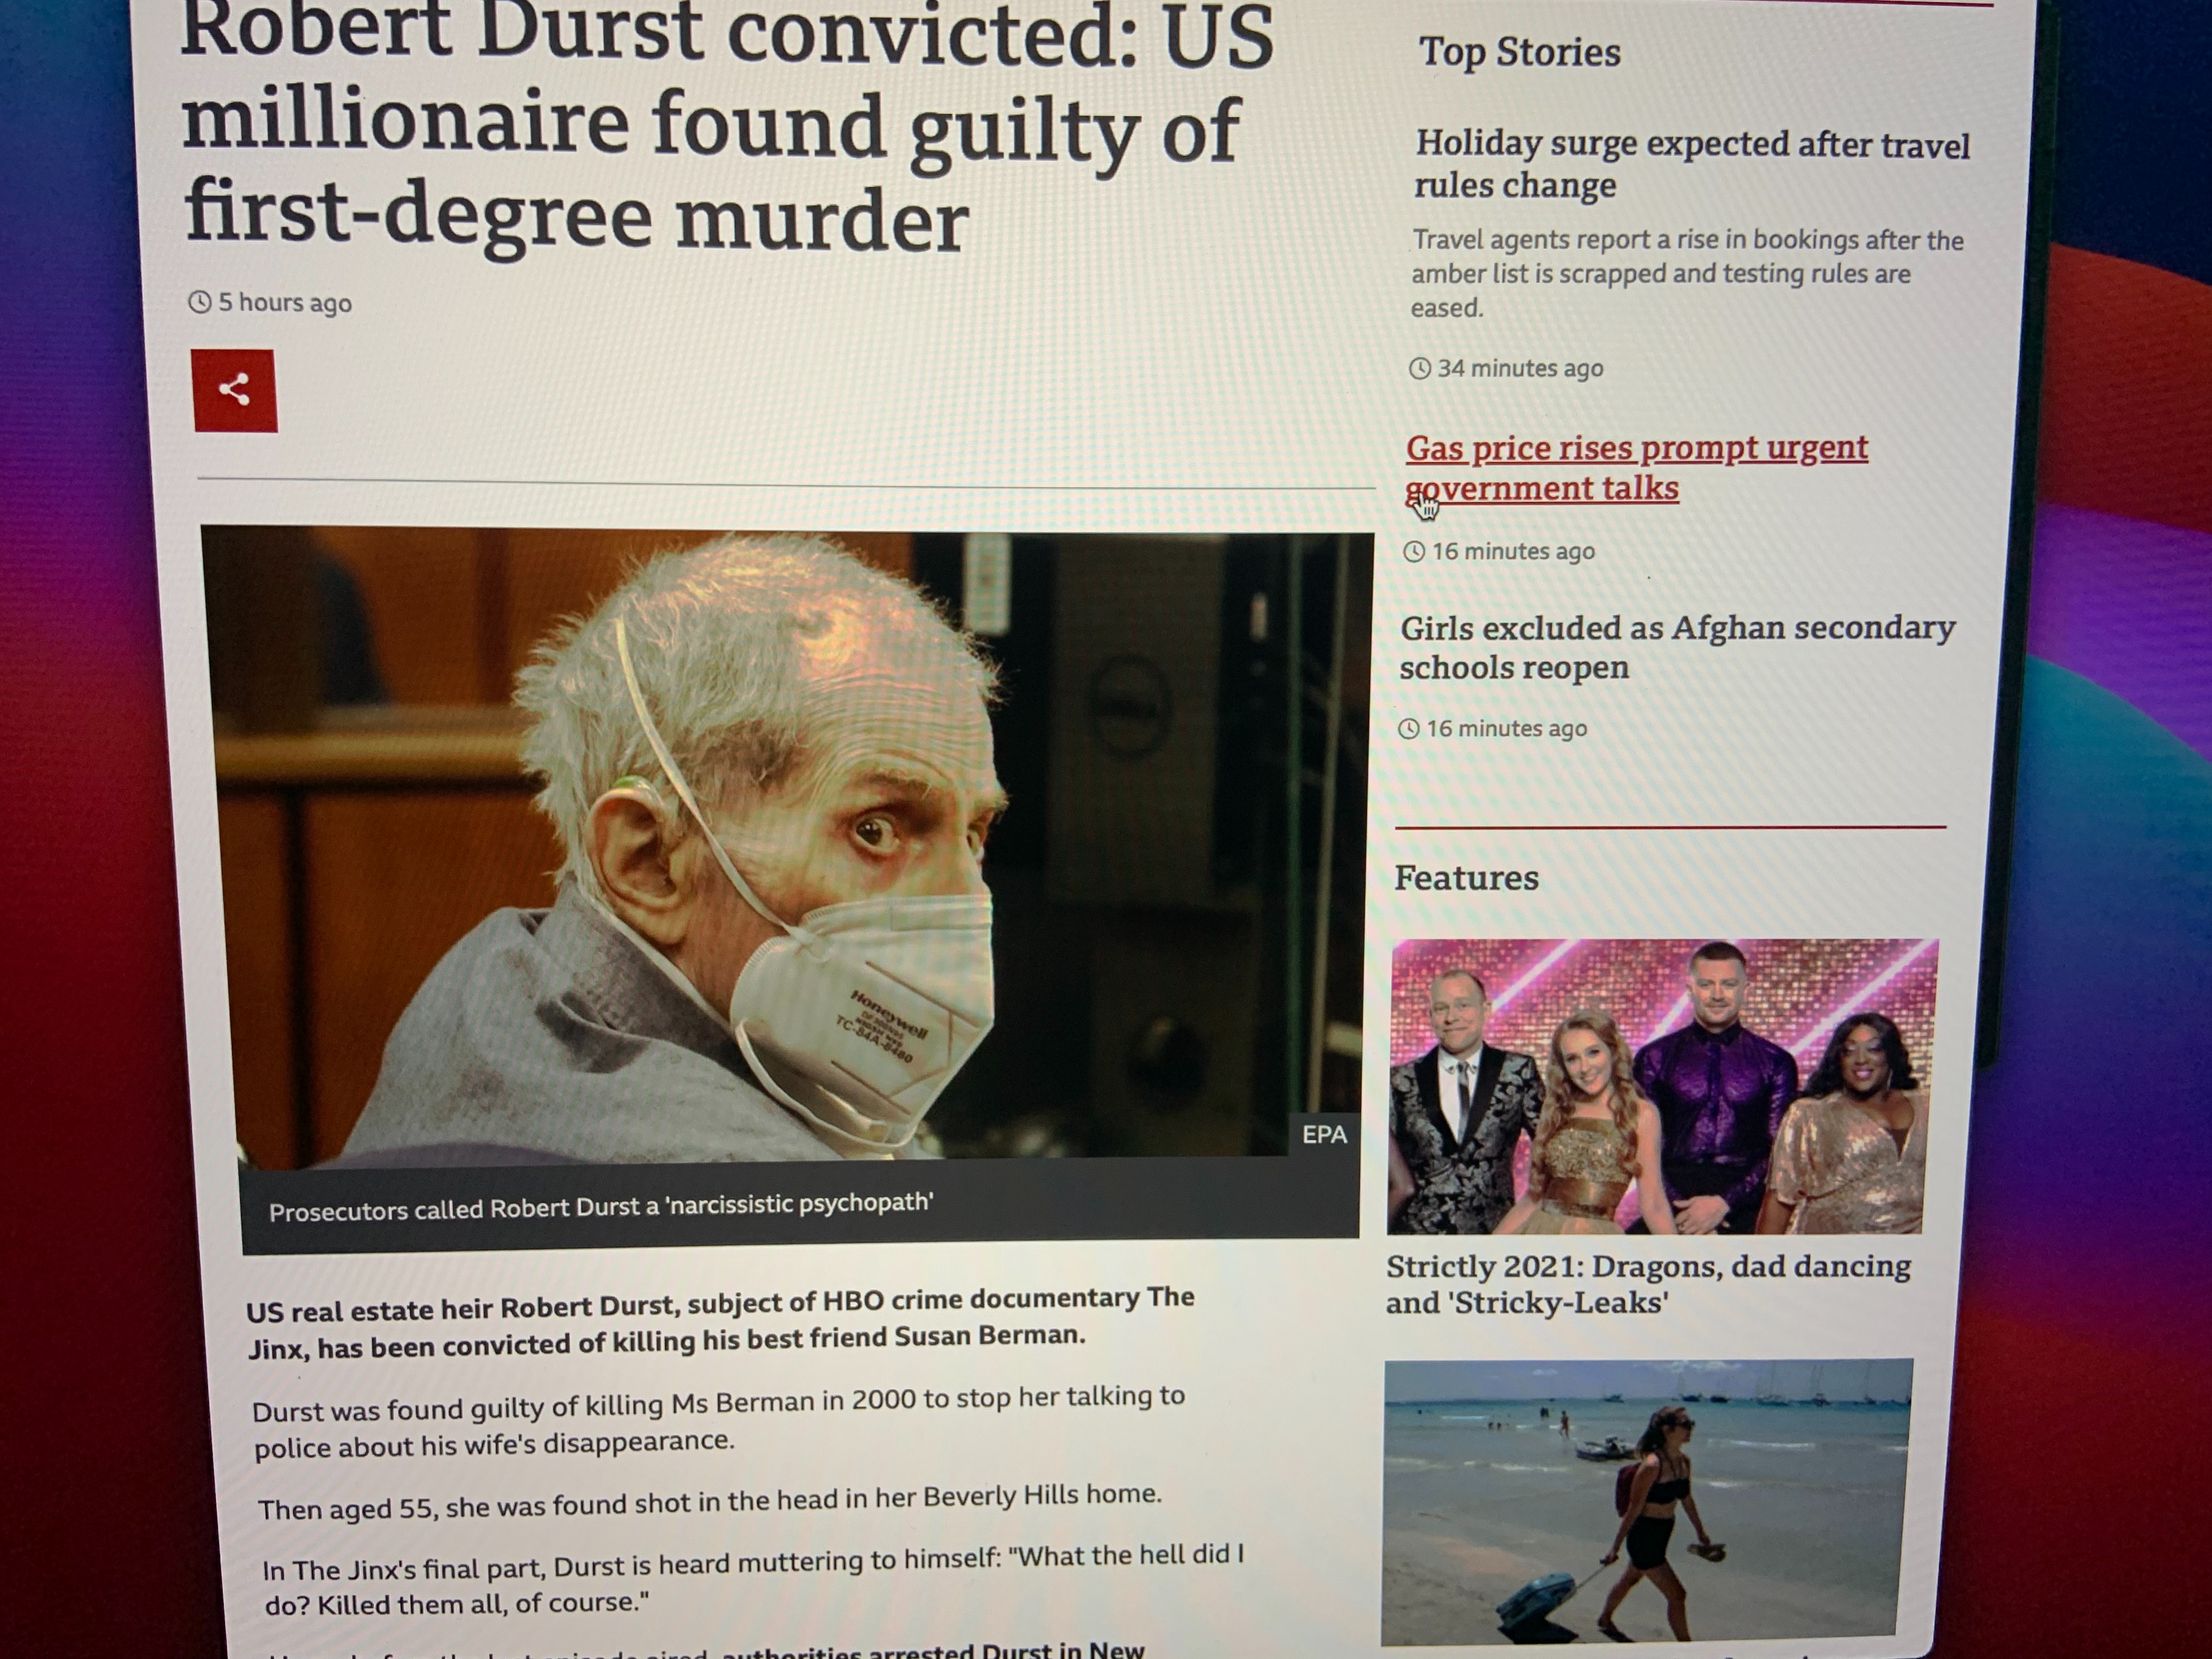The width and height of the screenshot is (2212, 1659).
Task: Click the travel agents bookings summary text
Action: (1687, 274)
